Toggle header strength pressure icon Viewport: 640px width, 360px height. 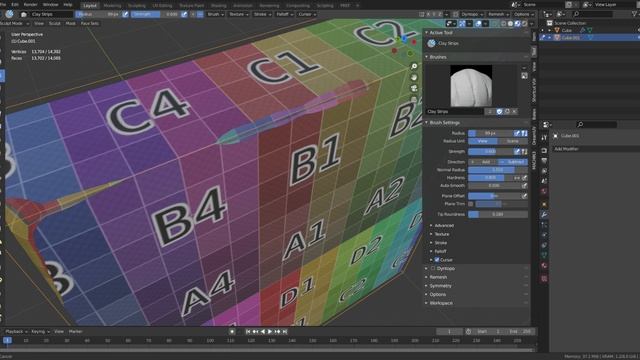point(184,14)
